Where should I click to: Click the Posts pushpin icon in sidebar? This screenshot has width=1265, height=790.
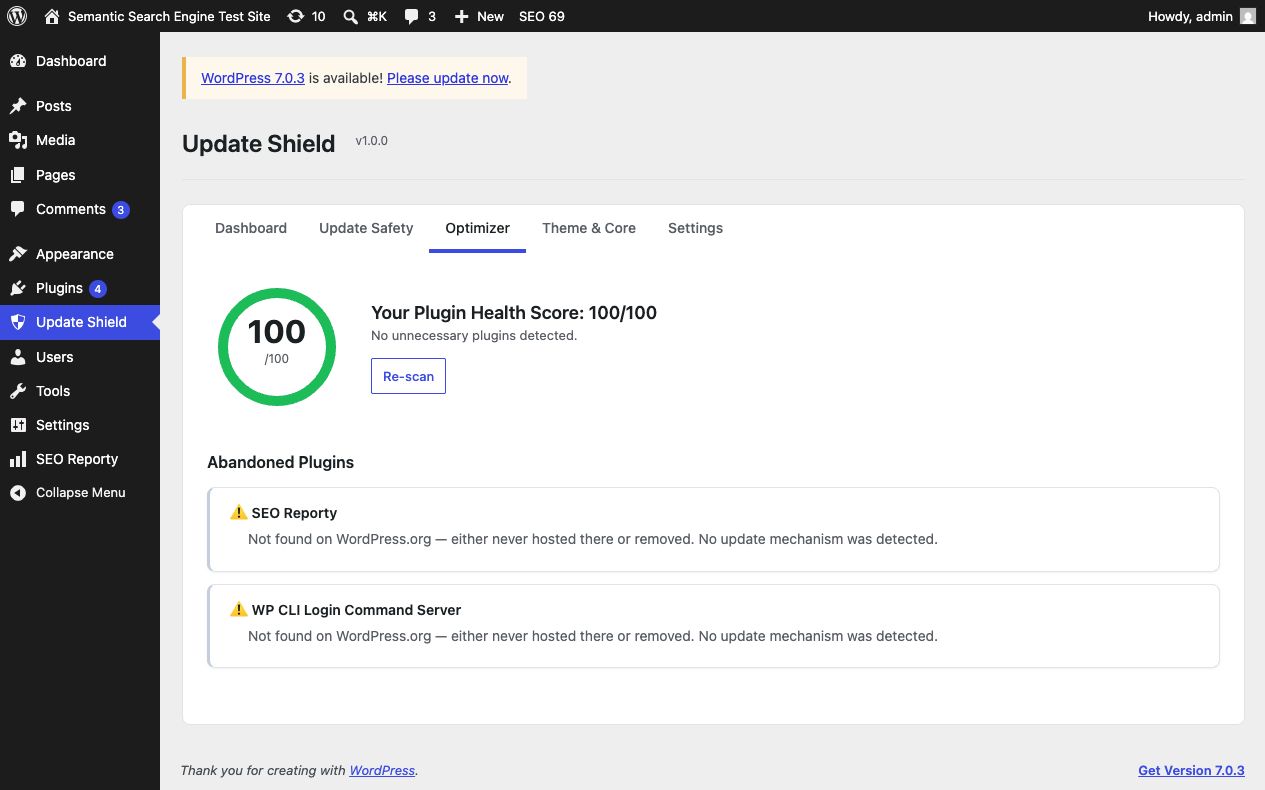coord(18,106)
